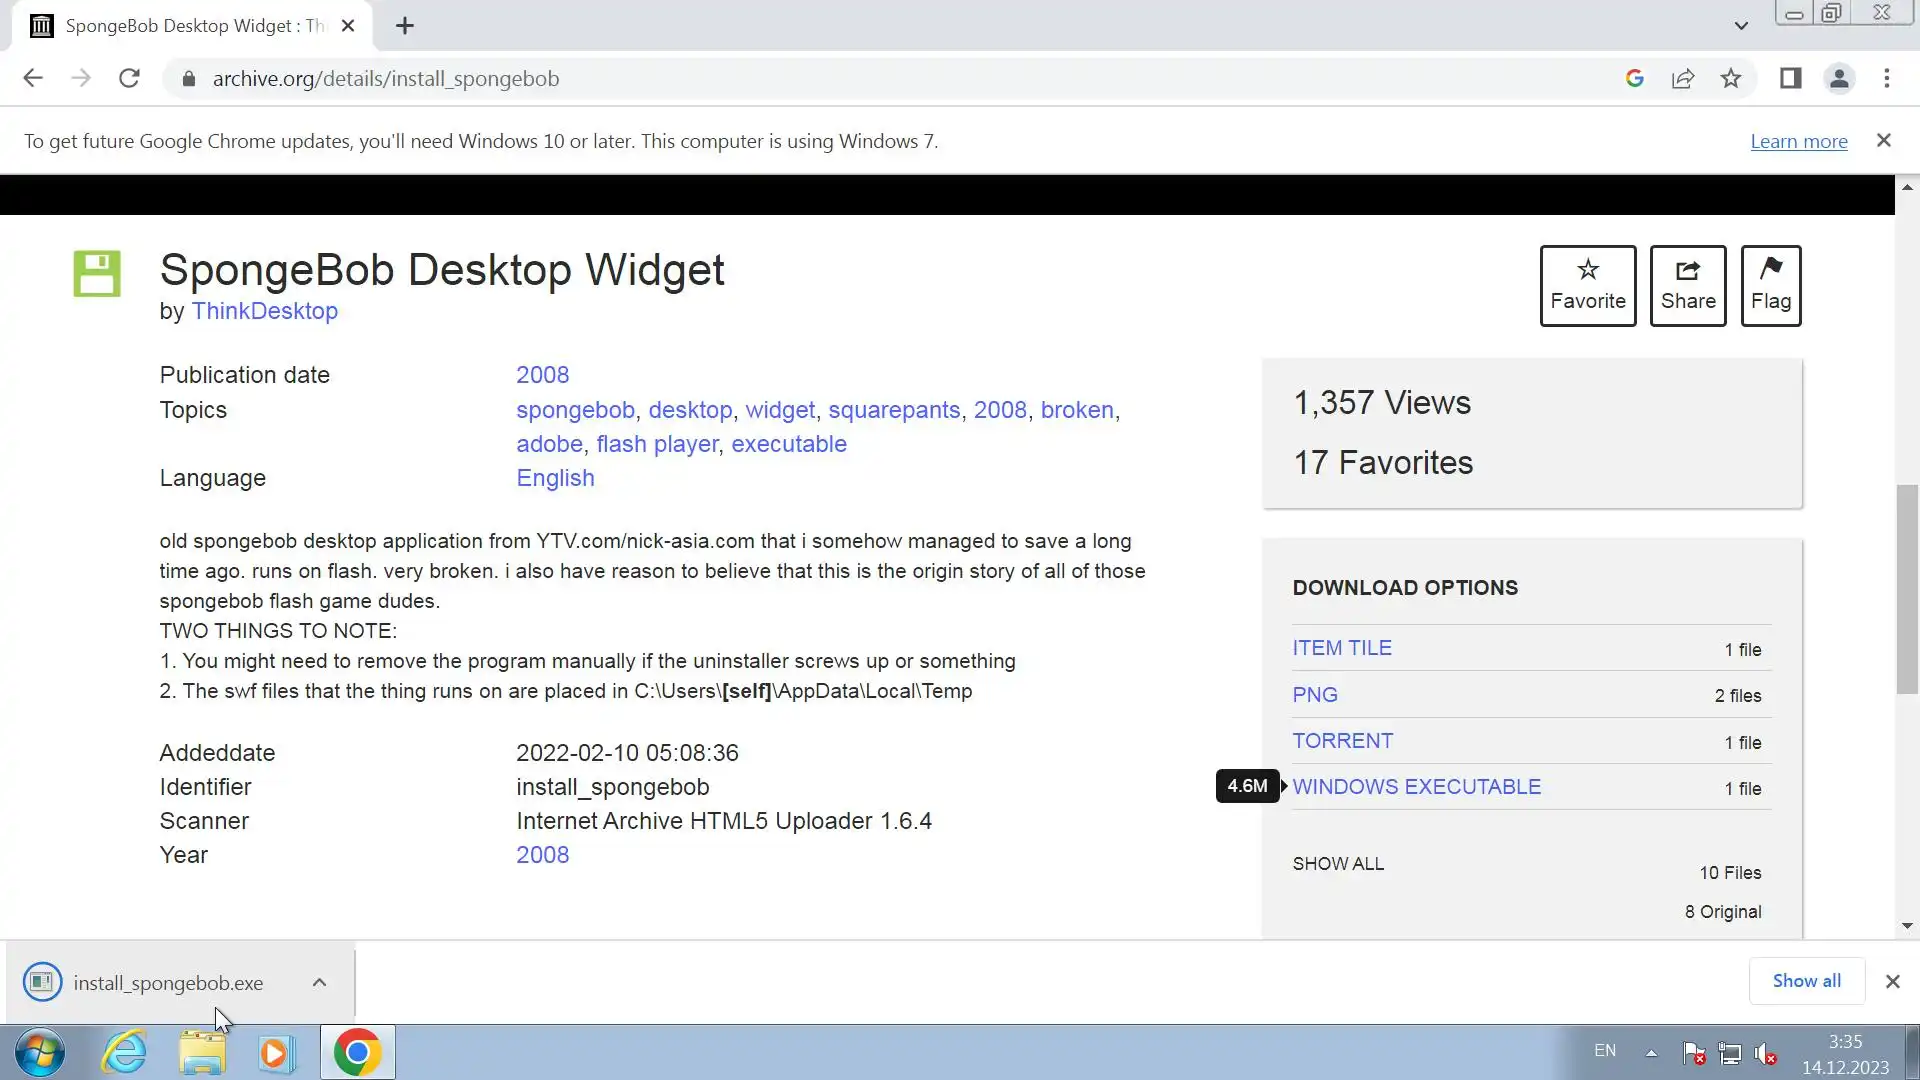Bookmark this page via star icon

[x=1731, y=79]
